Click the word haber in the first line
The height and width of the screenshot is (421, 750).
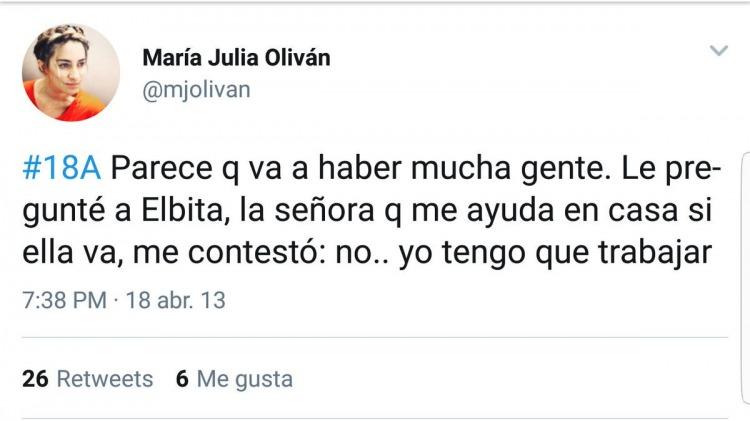[x=338, y=169]
